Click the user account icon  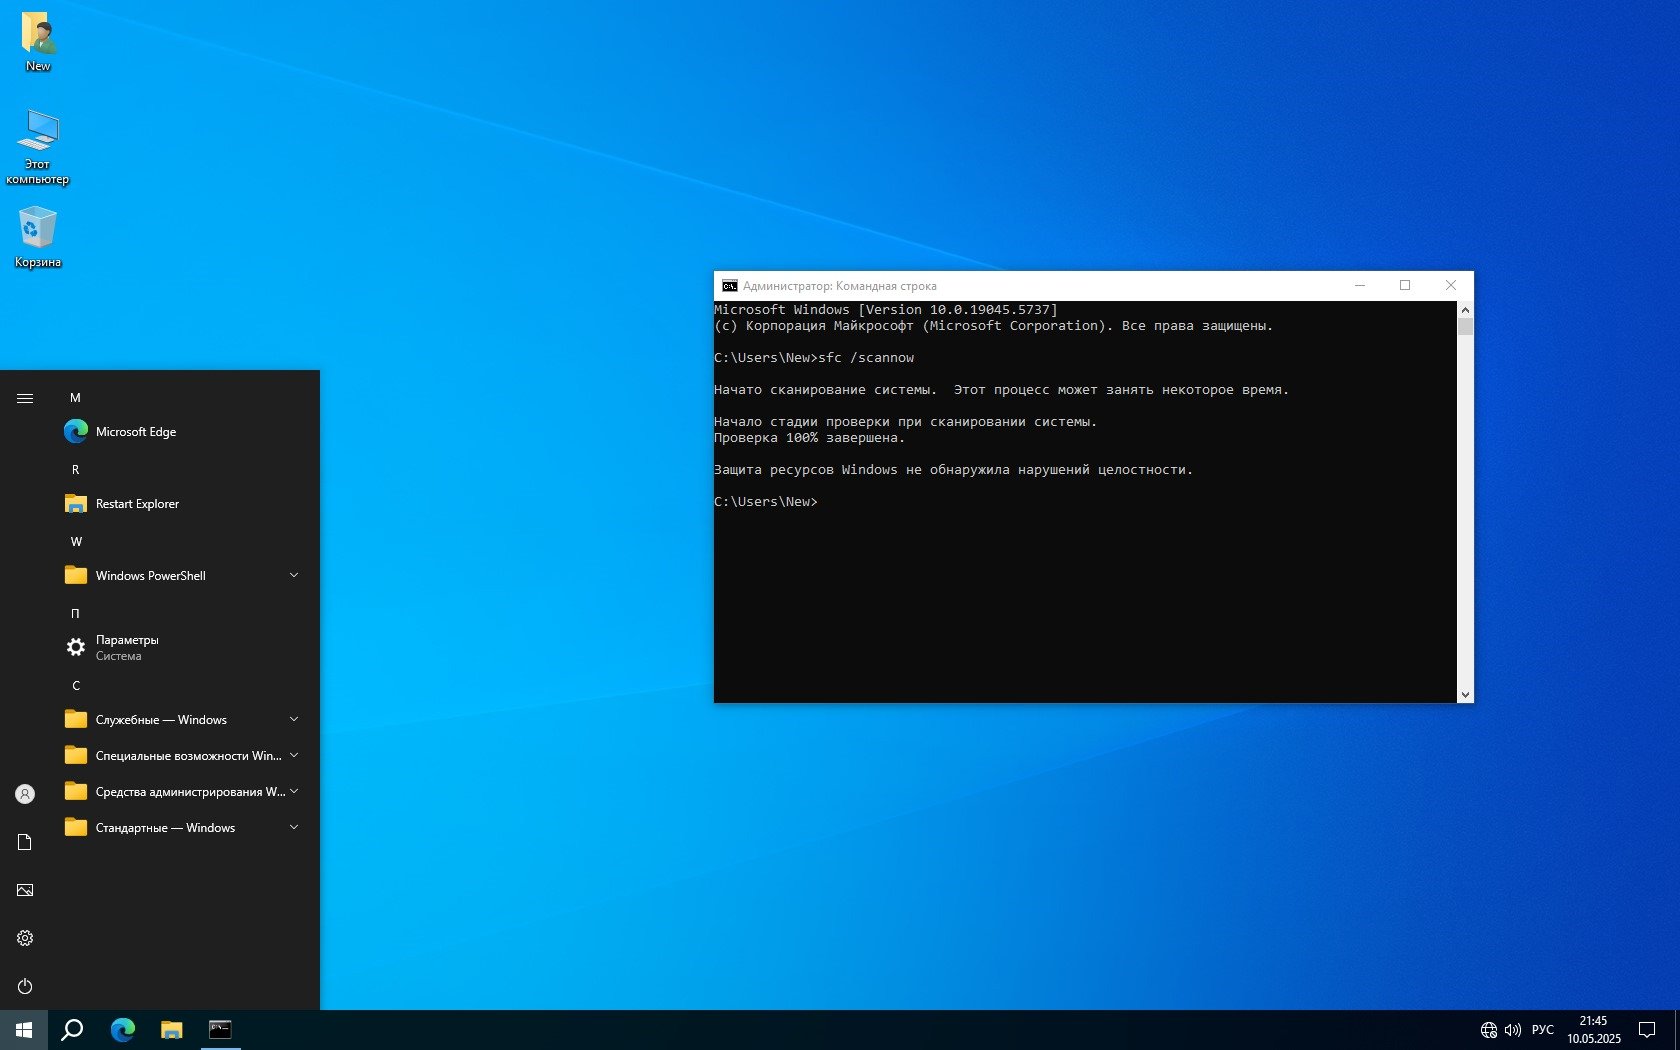coord(25,794)
